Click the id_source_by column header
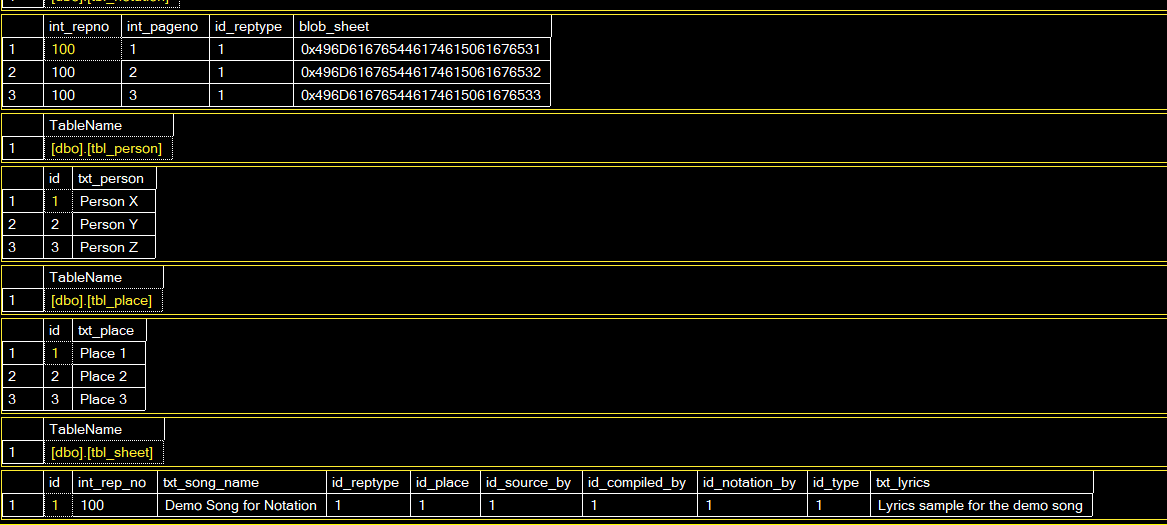 coord(529,482)
